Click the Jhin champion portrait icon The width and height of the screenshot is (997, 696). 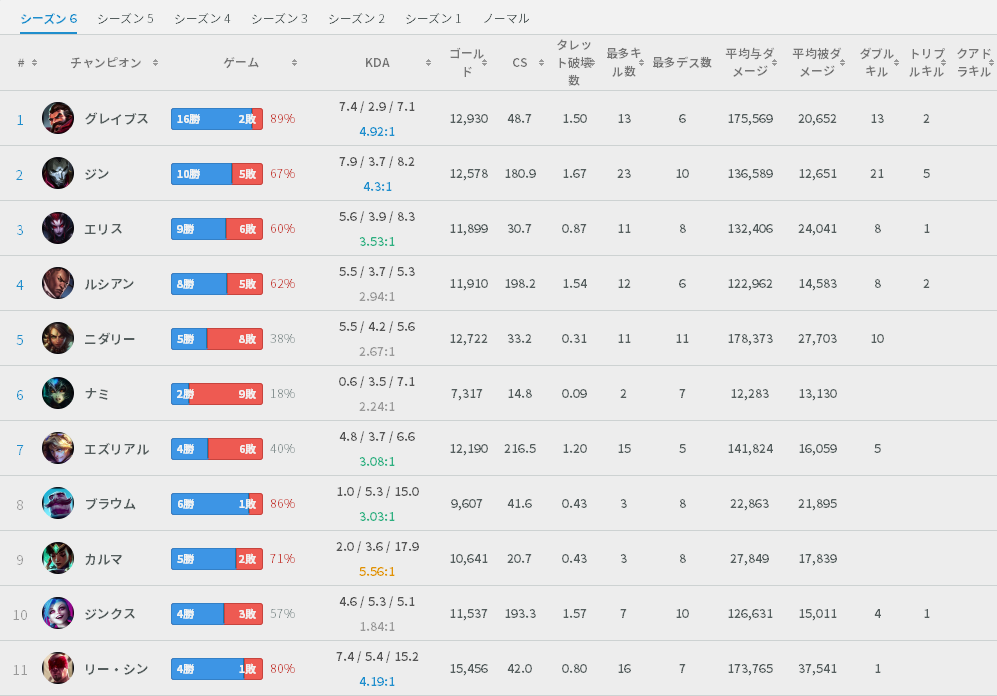click(58, 174)
